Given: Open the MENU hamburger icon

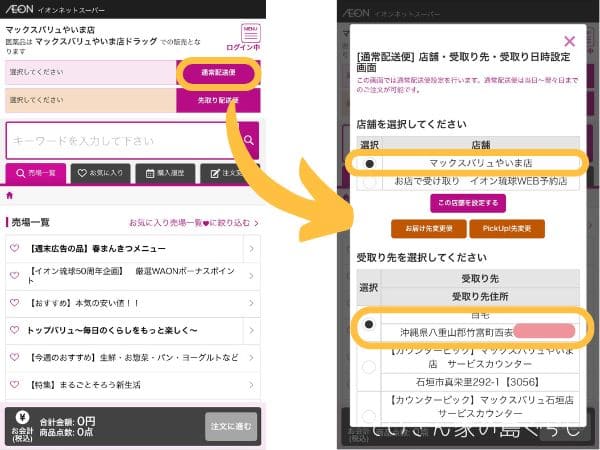Looking at the screenshot, I should tap(251, 33).
